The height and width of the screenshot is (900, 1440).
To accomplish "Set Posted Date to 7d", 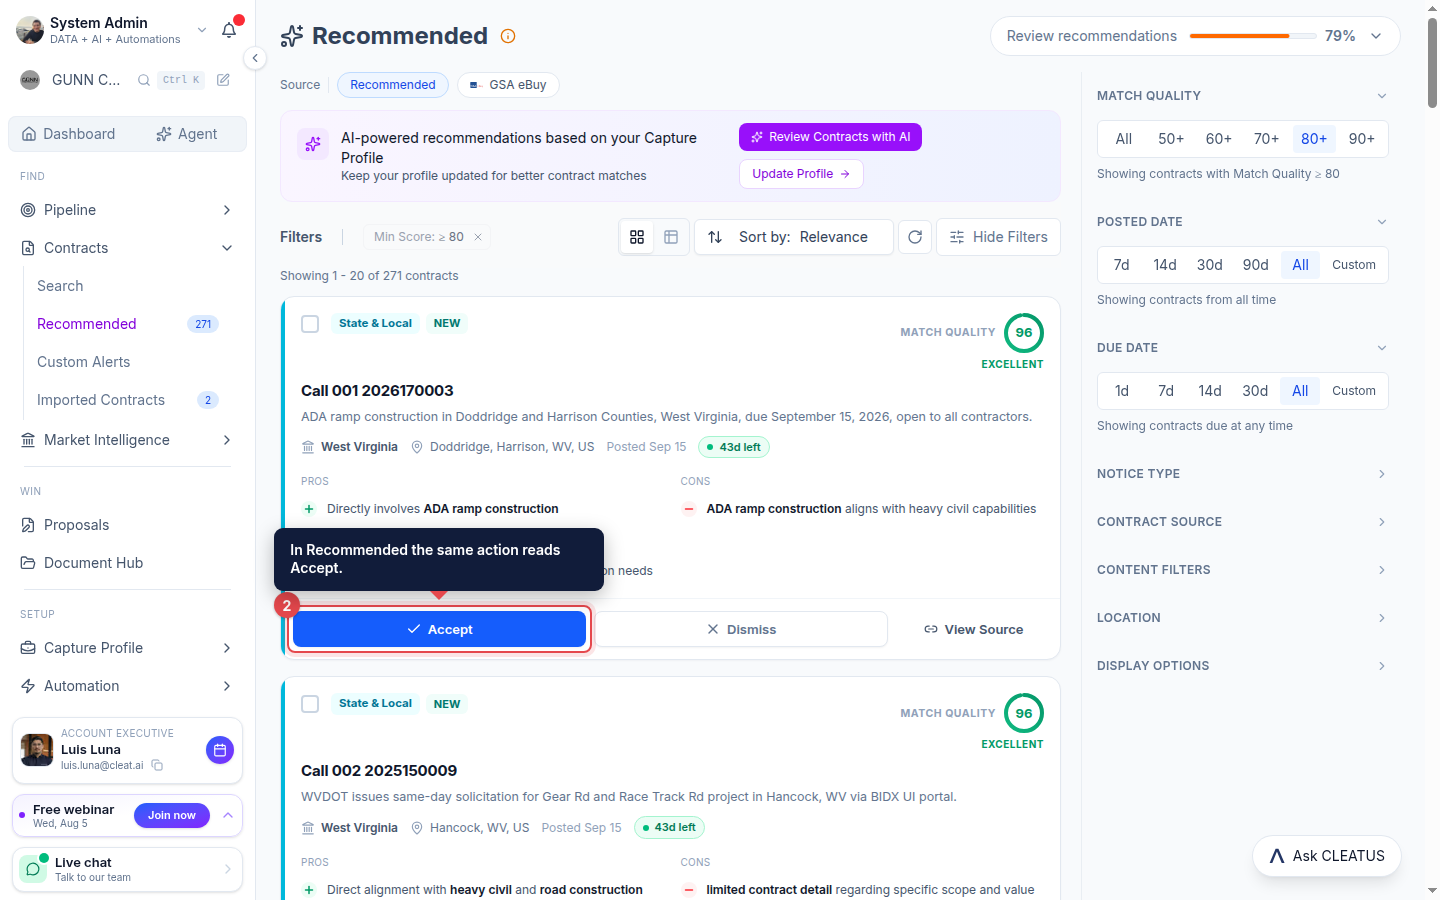I will click(1121, 265).
